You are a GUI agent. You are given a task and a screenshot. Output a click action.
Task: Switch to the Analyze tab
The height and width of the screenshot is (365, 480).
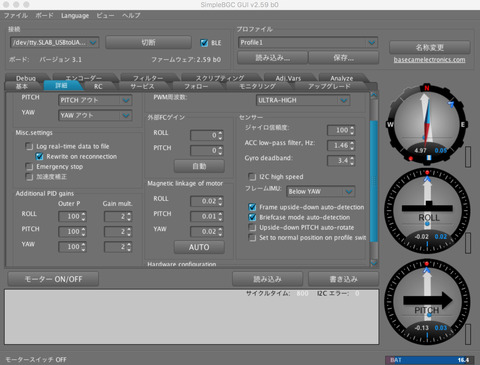coord(342,78)
